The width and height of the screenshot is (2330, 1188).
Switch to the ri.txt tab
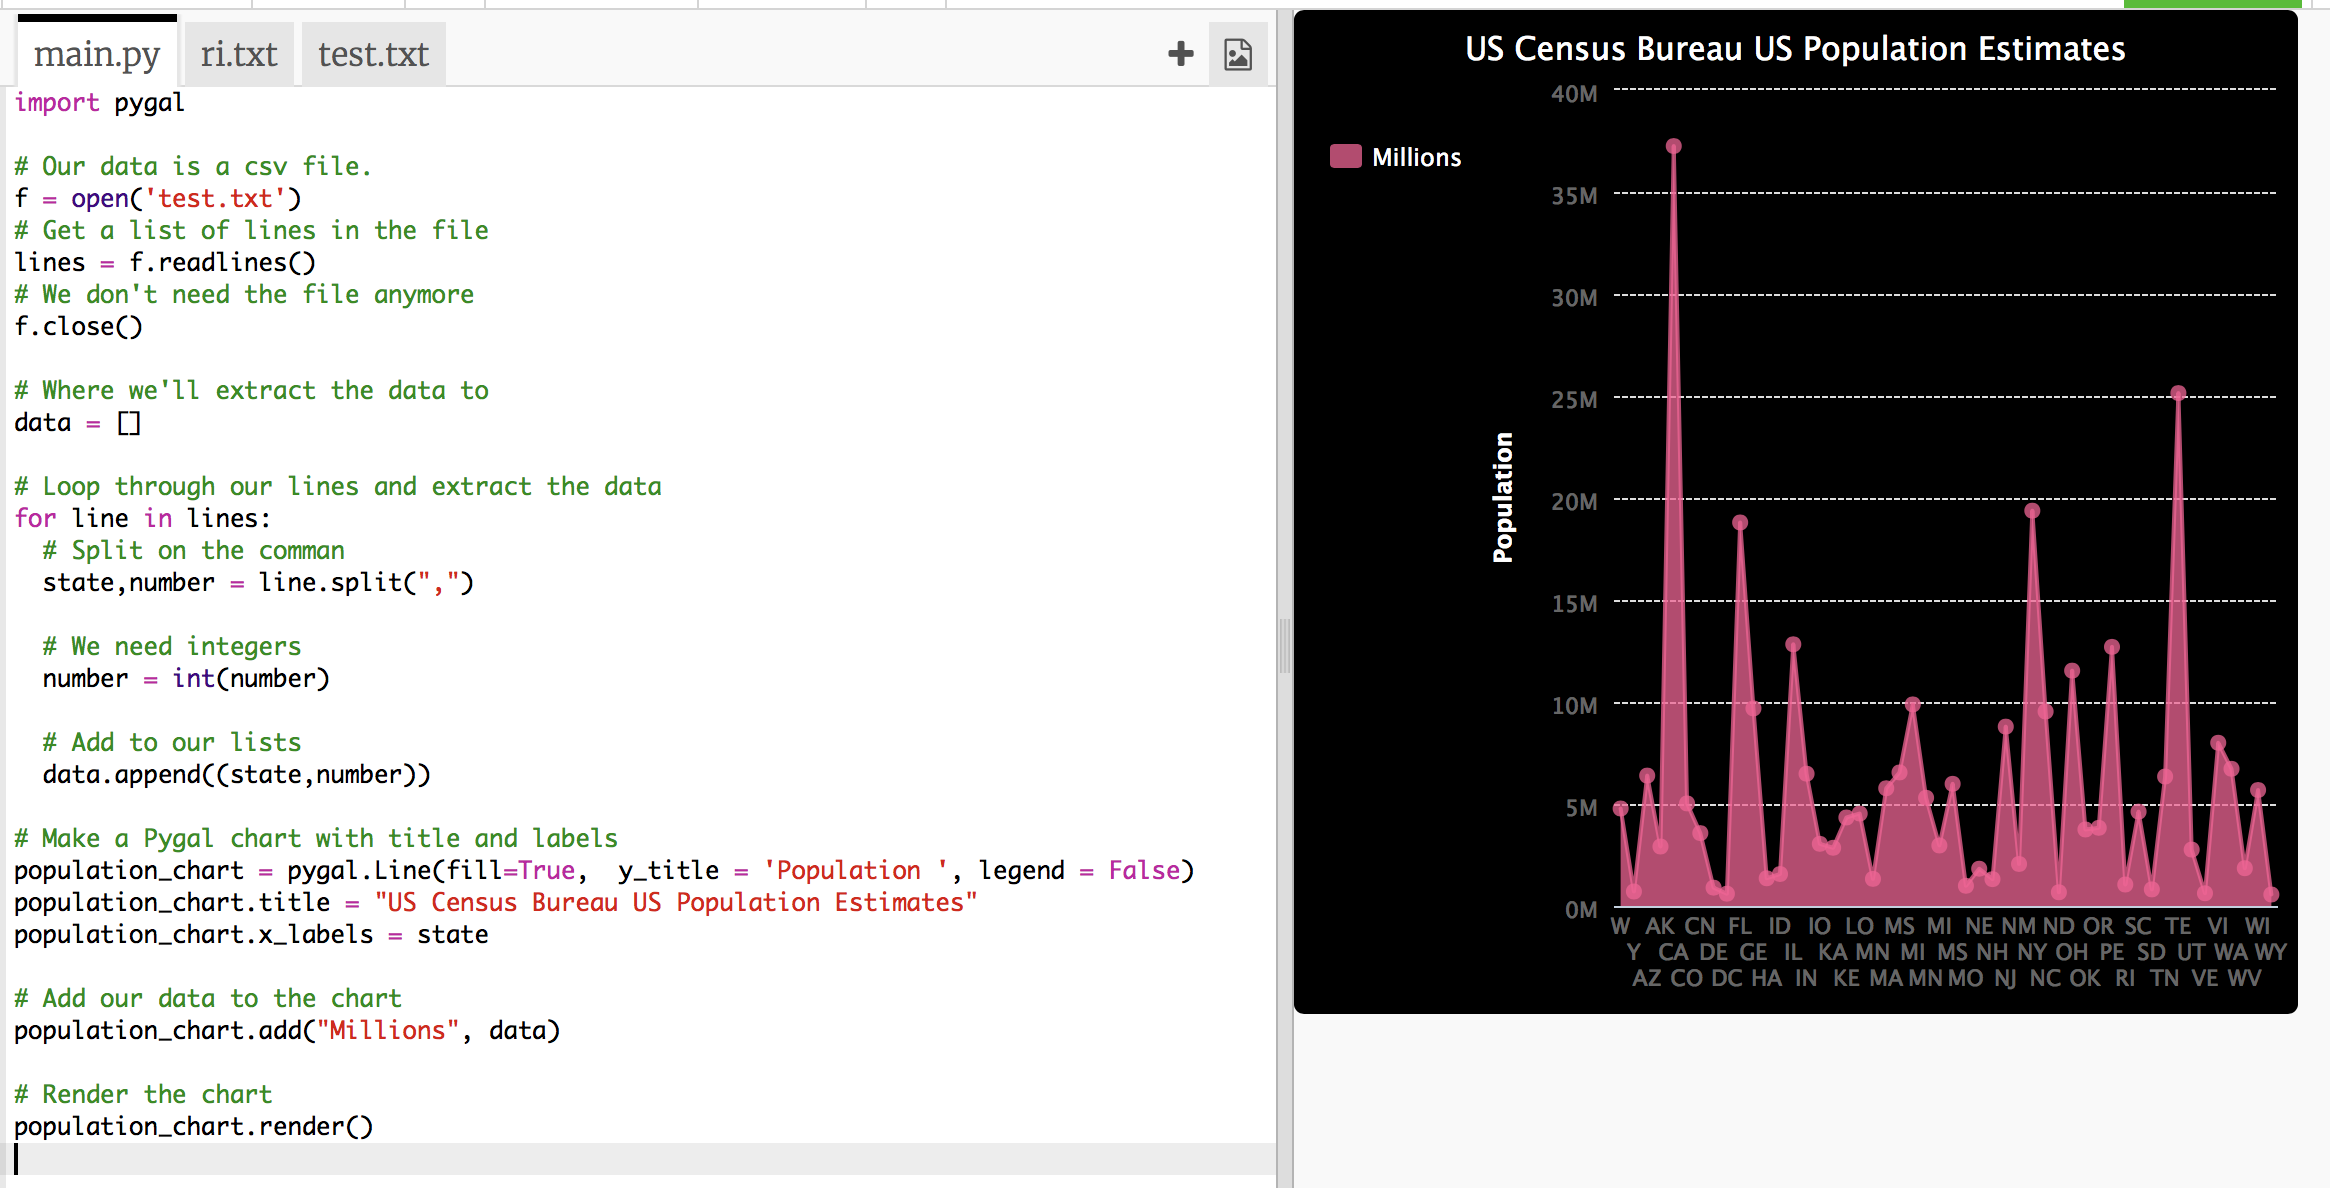click(x=238, y=54)
